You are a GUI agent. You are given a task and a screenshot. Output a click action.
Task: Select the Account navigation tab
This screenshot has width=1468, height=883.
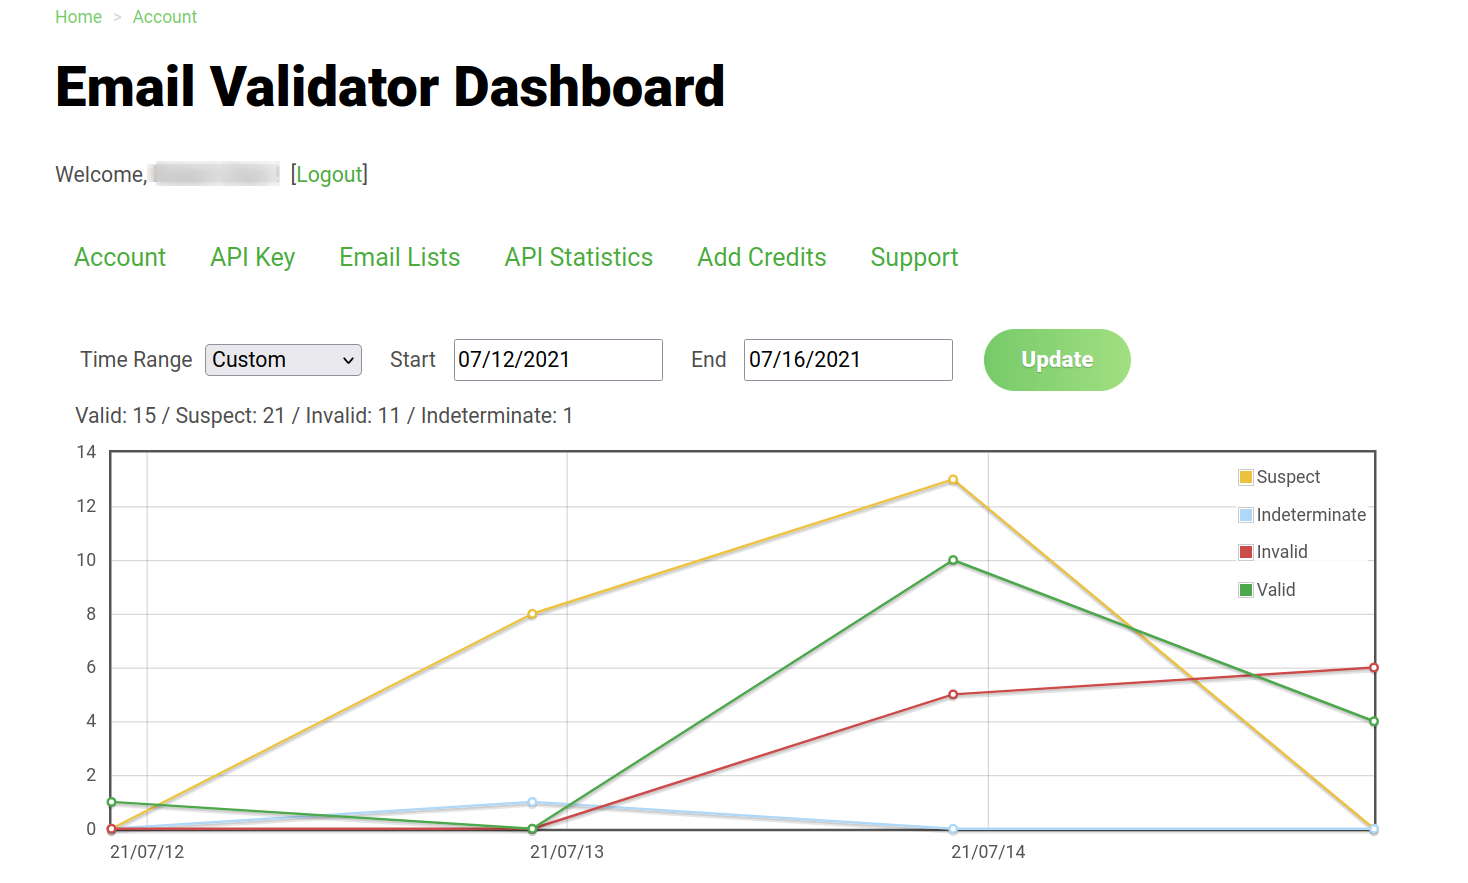(x=120, y=257)
